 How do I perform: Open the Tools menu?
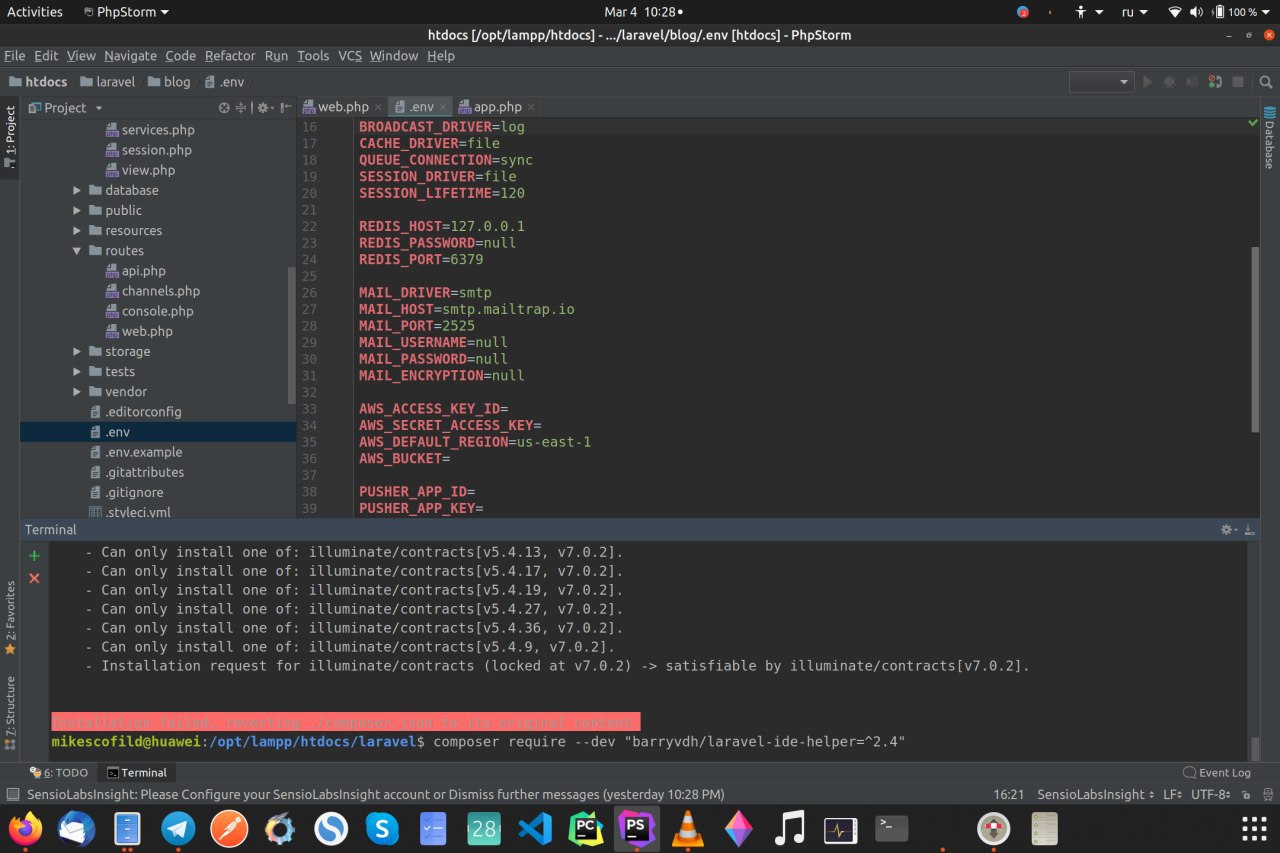tap(313, 56)
